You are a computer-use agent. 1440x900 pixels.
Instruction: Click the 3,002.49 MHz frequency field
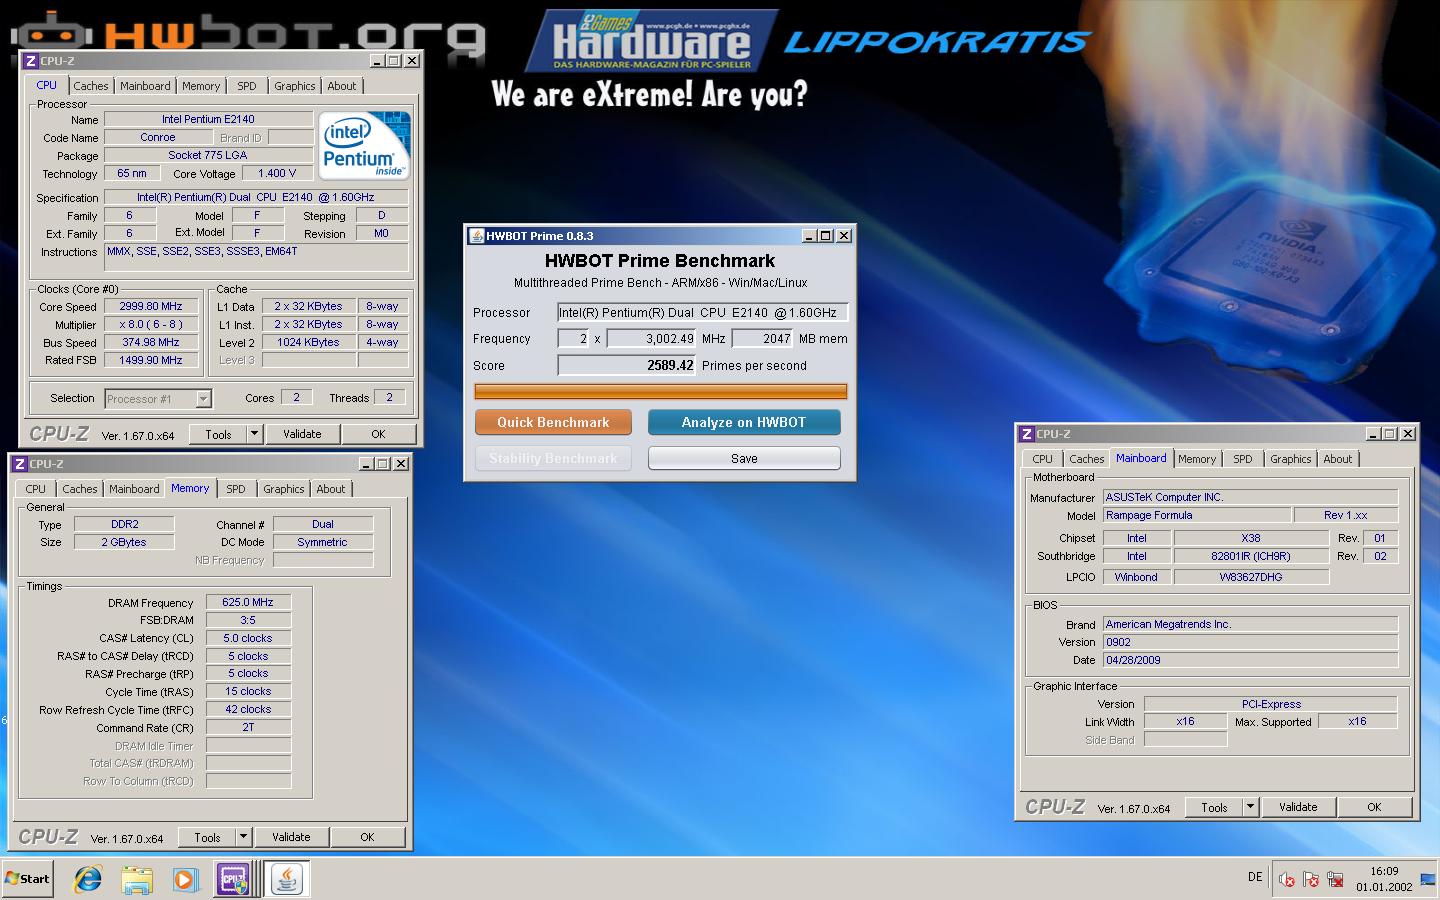click(x=651, y=338)
